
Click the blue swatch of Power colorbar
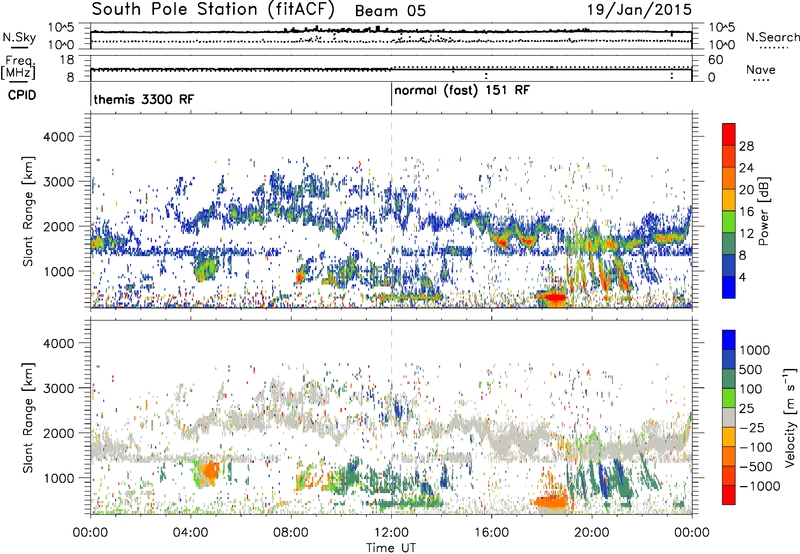(729, 288)
